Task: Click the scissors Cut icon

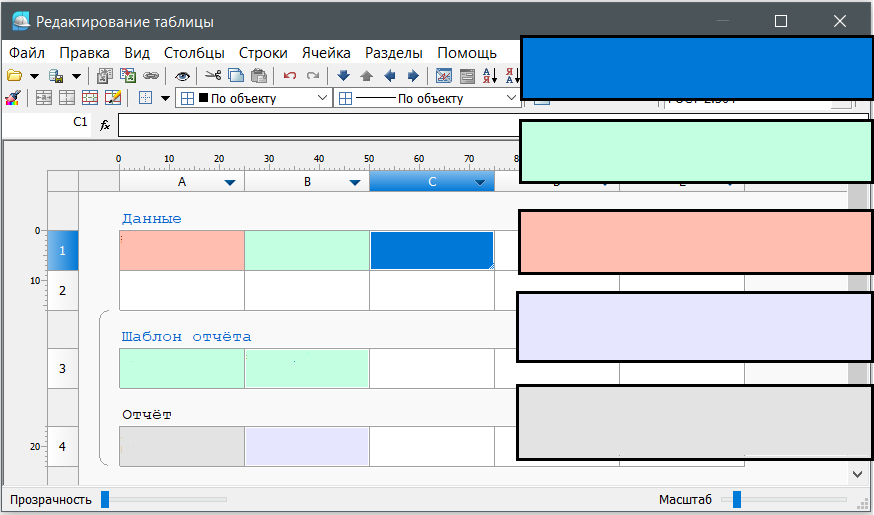Action: click(212, 75)
